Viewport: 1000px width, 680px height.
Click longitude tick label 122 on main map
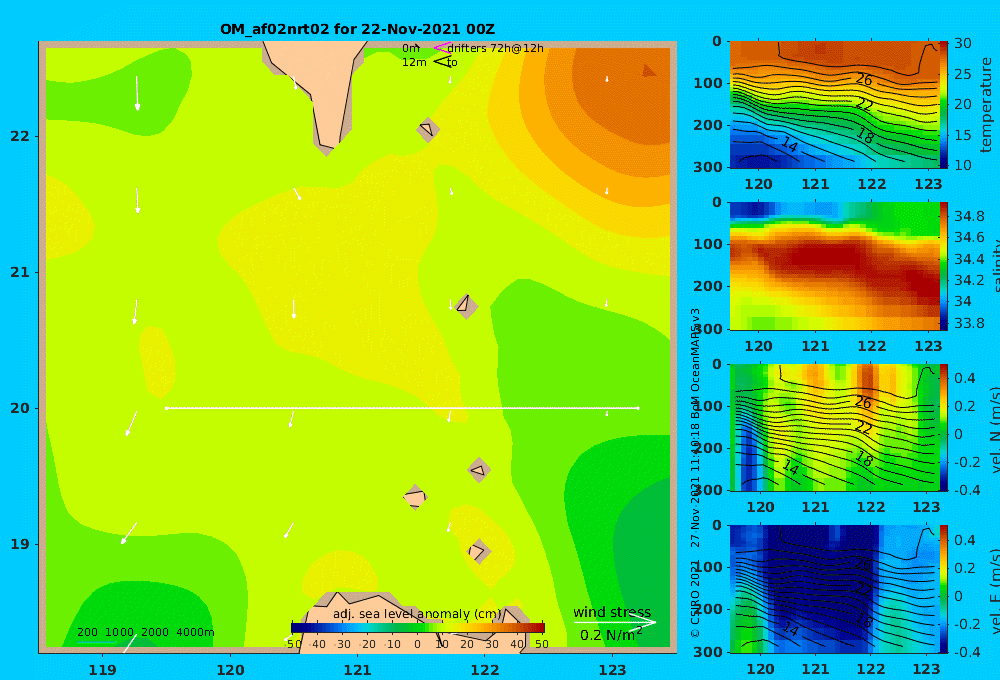[x=485, y=670]
